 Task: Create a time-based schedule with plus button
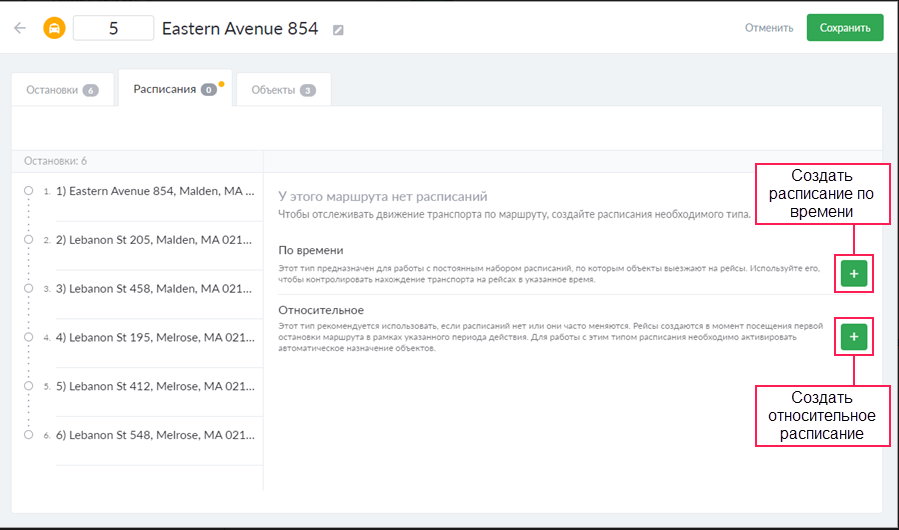[x=853, y=273]
